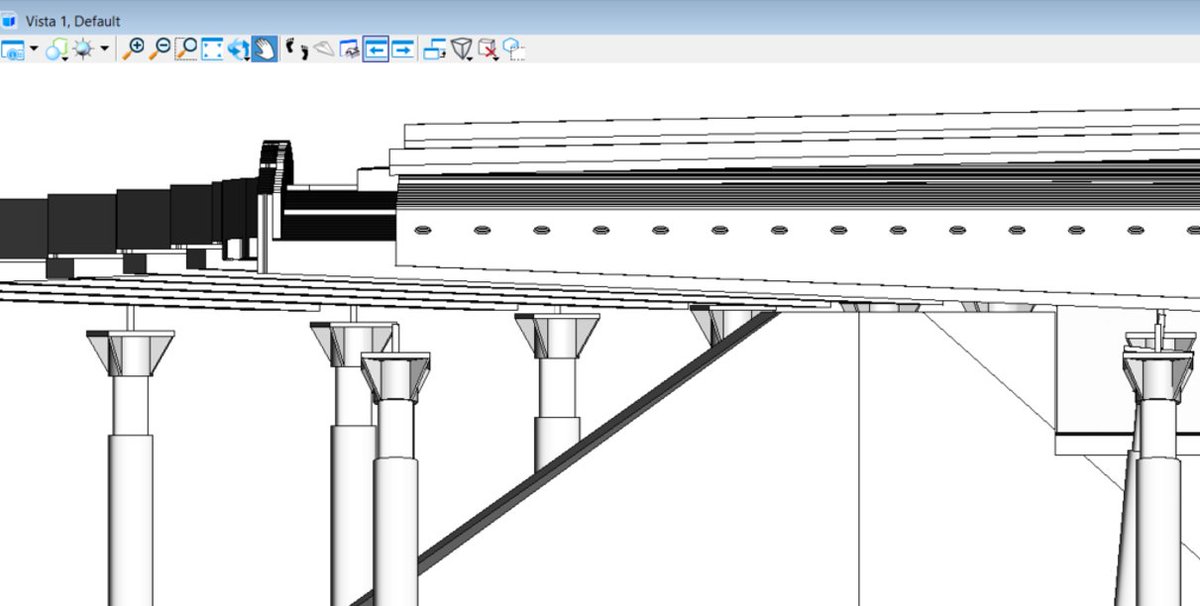The image size is (1200, 606).
Task: Activate the Window Area zoom tool
Action: click(x=186, y=49)
